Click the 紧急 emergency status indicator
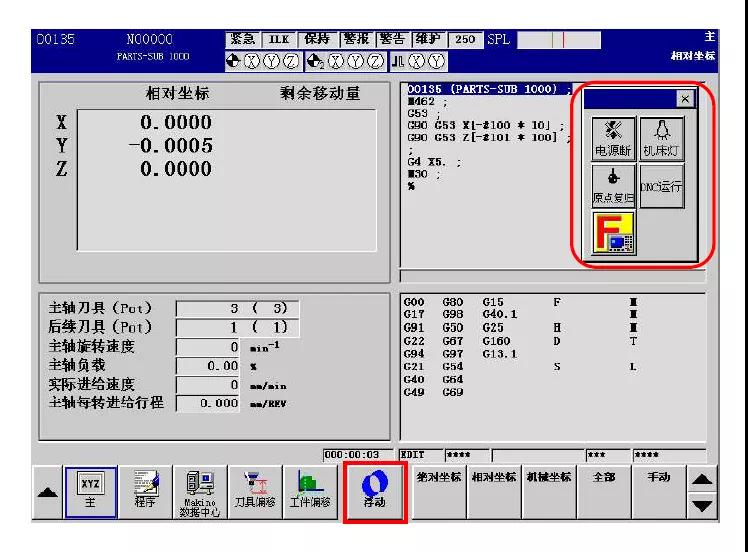The width and height of the screenshot is (748, 552). (x=243, y=39)
